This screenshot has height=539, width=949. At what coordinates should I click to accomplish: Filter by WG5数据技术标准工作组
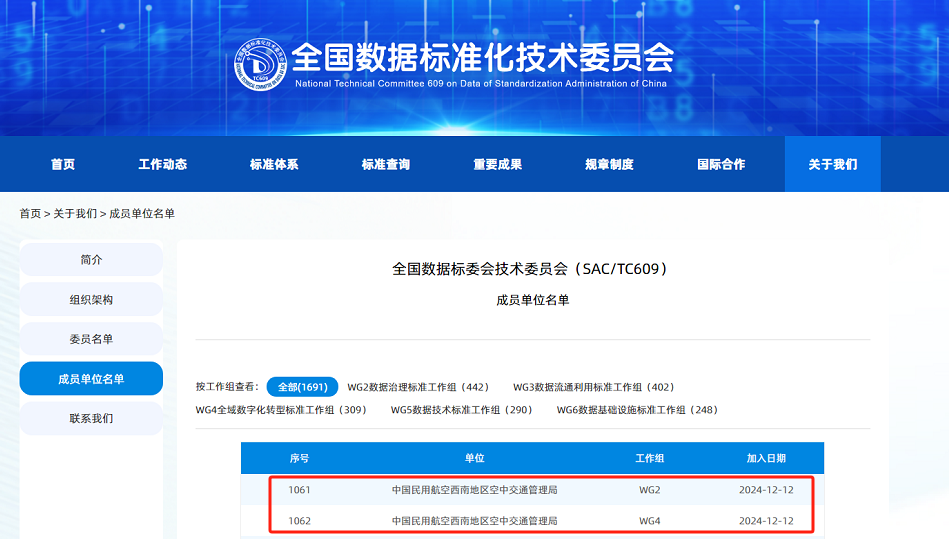pos(461,410)
